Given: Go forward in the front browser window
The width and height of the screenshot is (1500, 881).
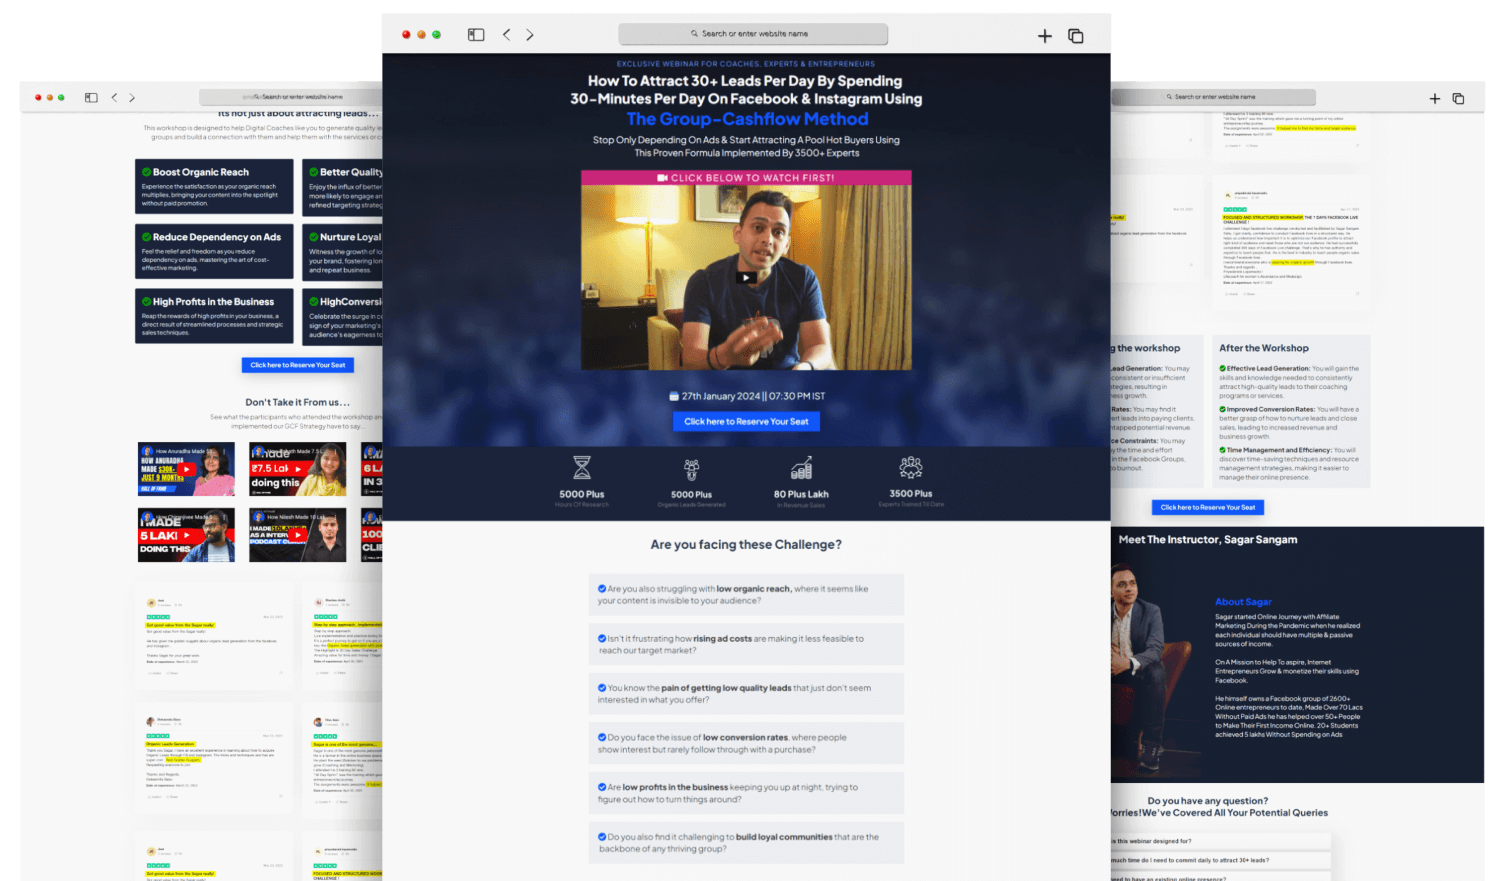Looking at the screenshot, I should pyautogui.click(x=530, y=35).
